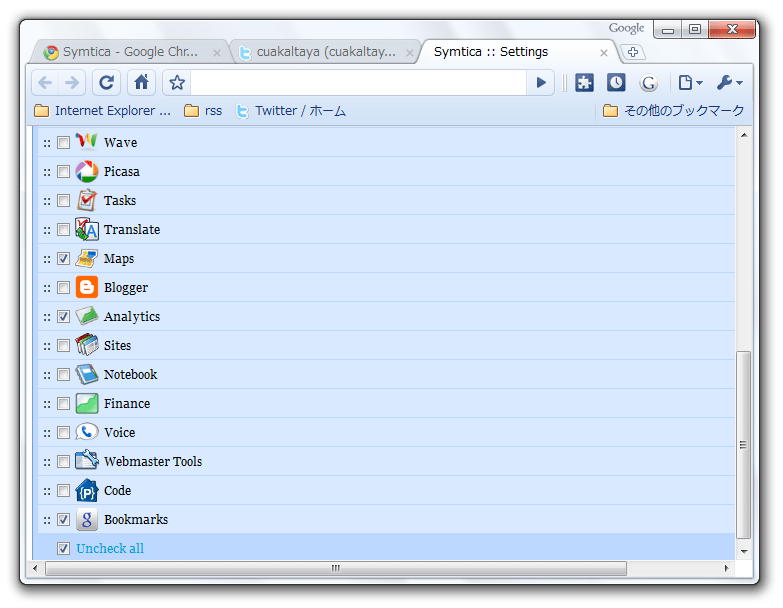Click the Translate icon

coord(86,229)
